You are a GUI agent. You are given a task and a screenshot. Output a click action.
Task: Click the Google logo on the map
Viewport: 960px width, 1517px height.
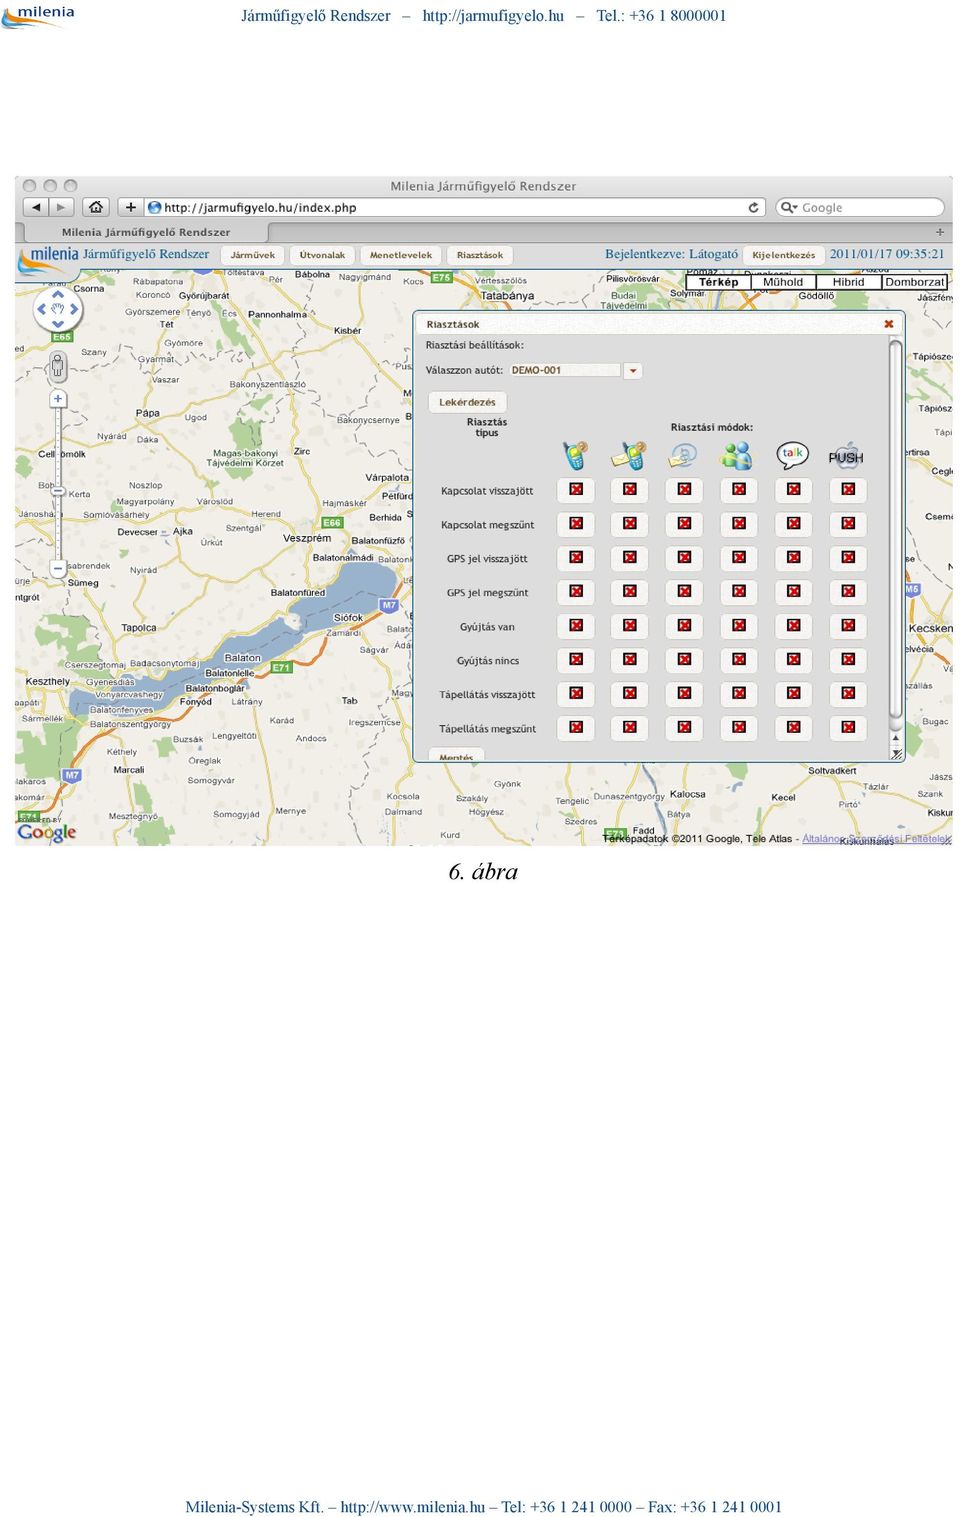pos(47,832)
